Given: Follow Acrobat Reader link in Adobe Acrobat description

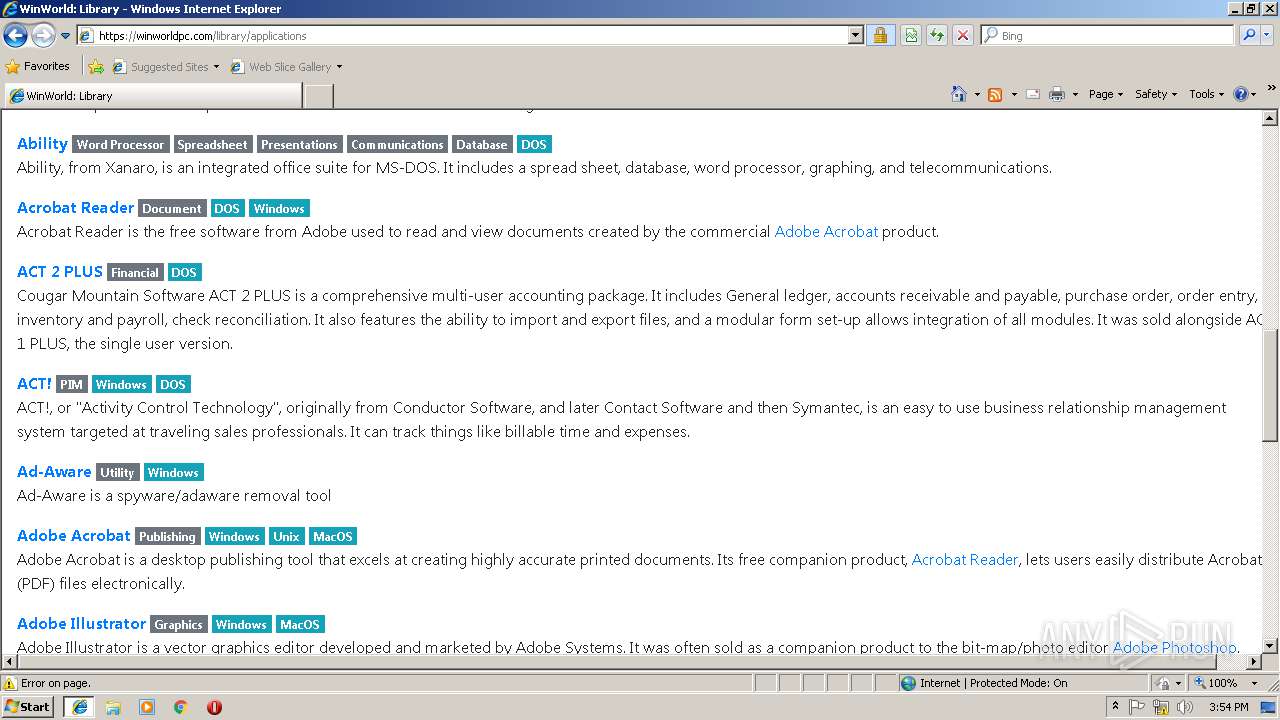Looking at the screenshot, I should [965, 560].
